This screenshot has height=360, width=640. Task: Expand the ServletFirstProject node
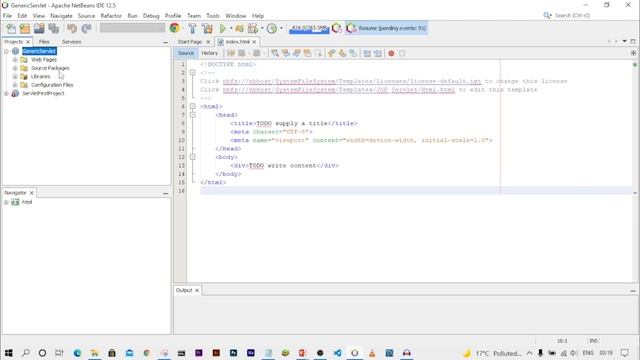click(x=6, y=93)
